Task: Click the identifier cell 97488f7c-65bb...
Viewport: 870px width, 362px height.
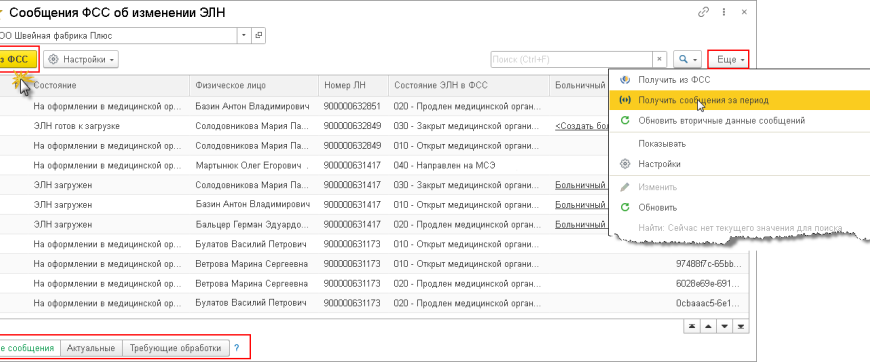Action: click(x=708, y=264)
